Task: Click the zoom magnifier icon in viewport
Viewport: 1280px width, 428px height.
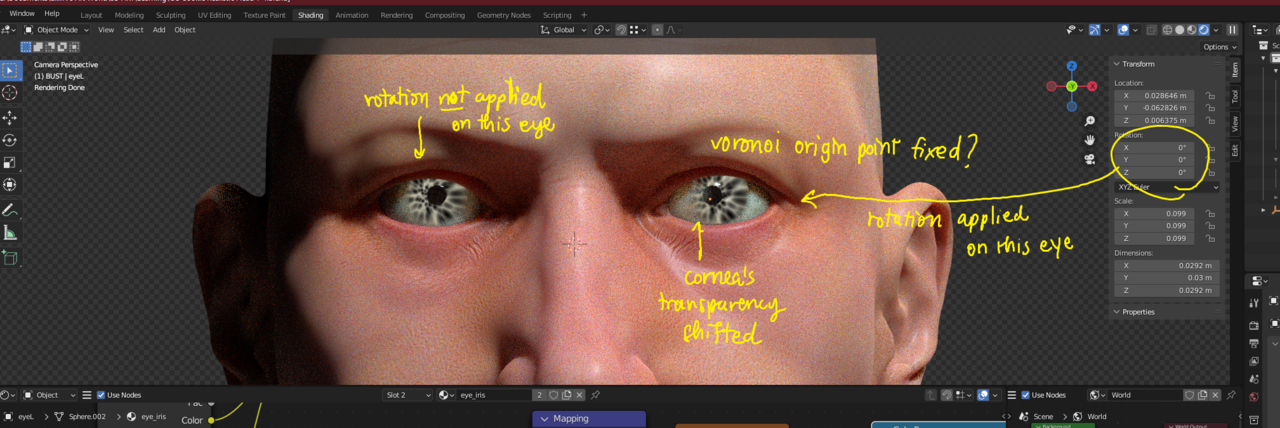Action: pos(1089,121)
